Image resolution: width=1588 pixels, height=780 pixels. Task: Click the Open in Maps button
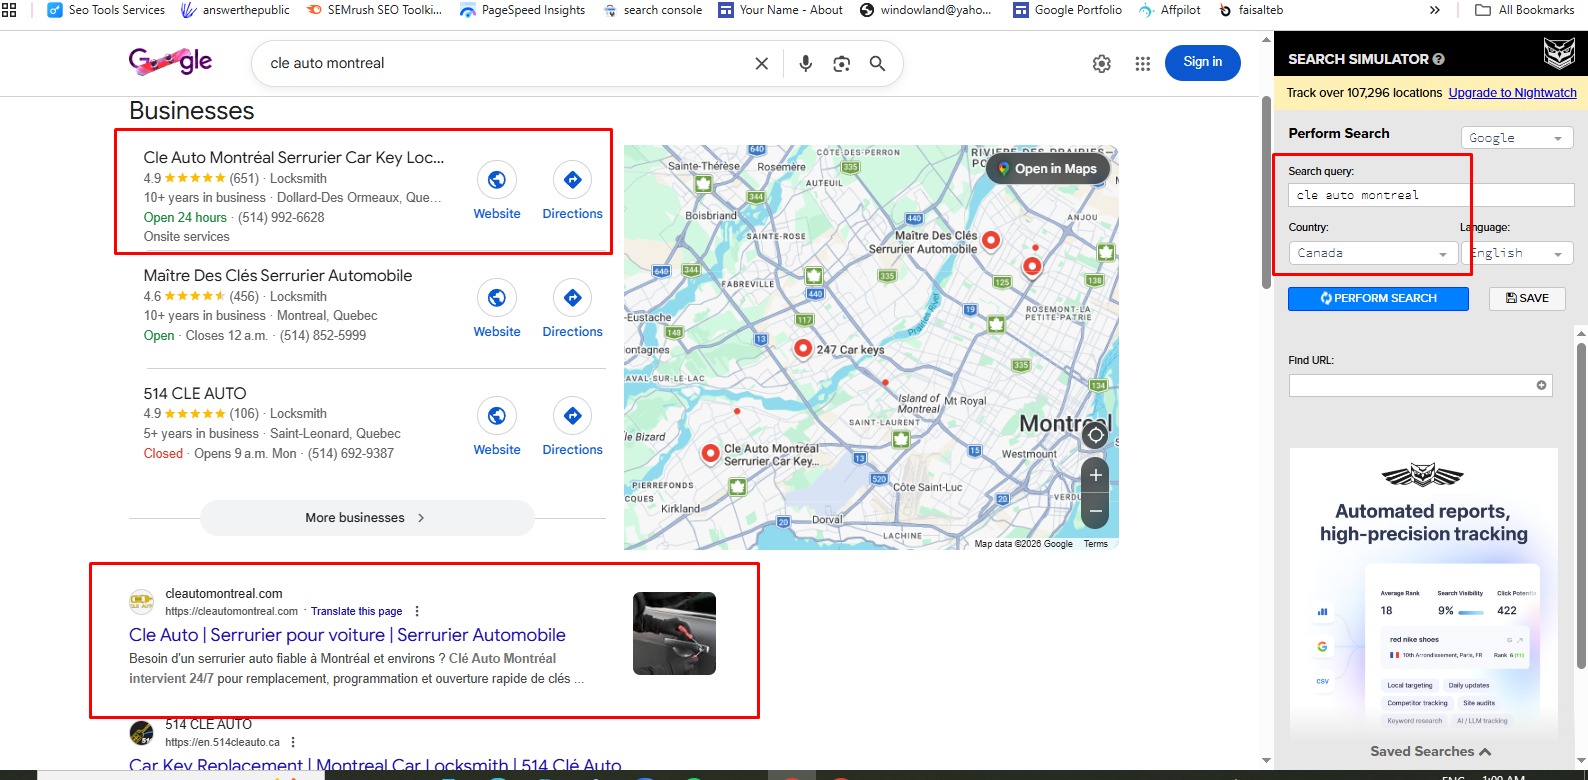coord(1048,169)
